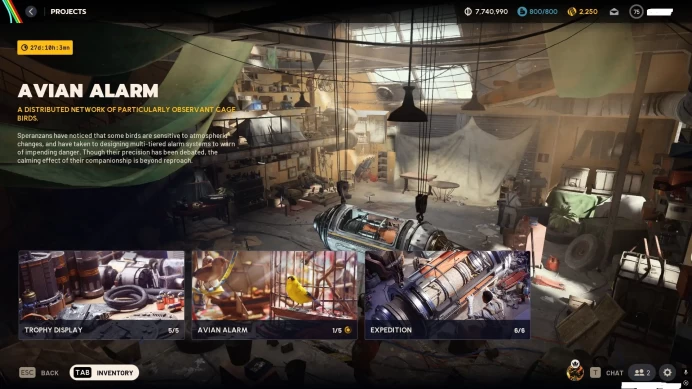692x389 pixels.
Task: Click the level 75 circle badge
Action: pyautogui.click(x=636, y=12)
